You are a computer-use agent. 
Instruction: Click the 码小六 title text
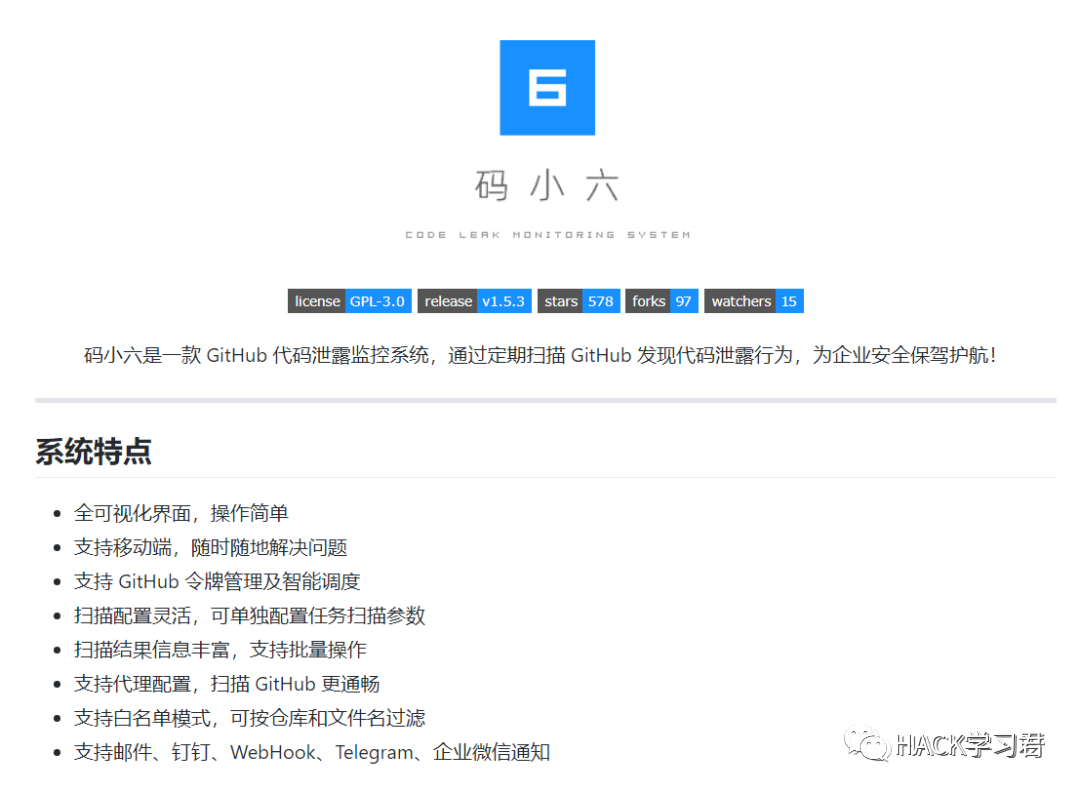point(547,185)
